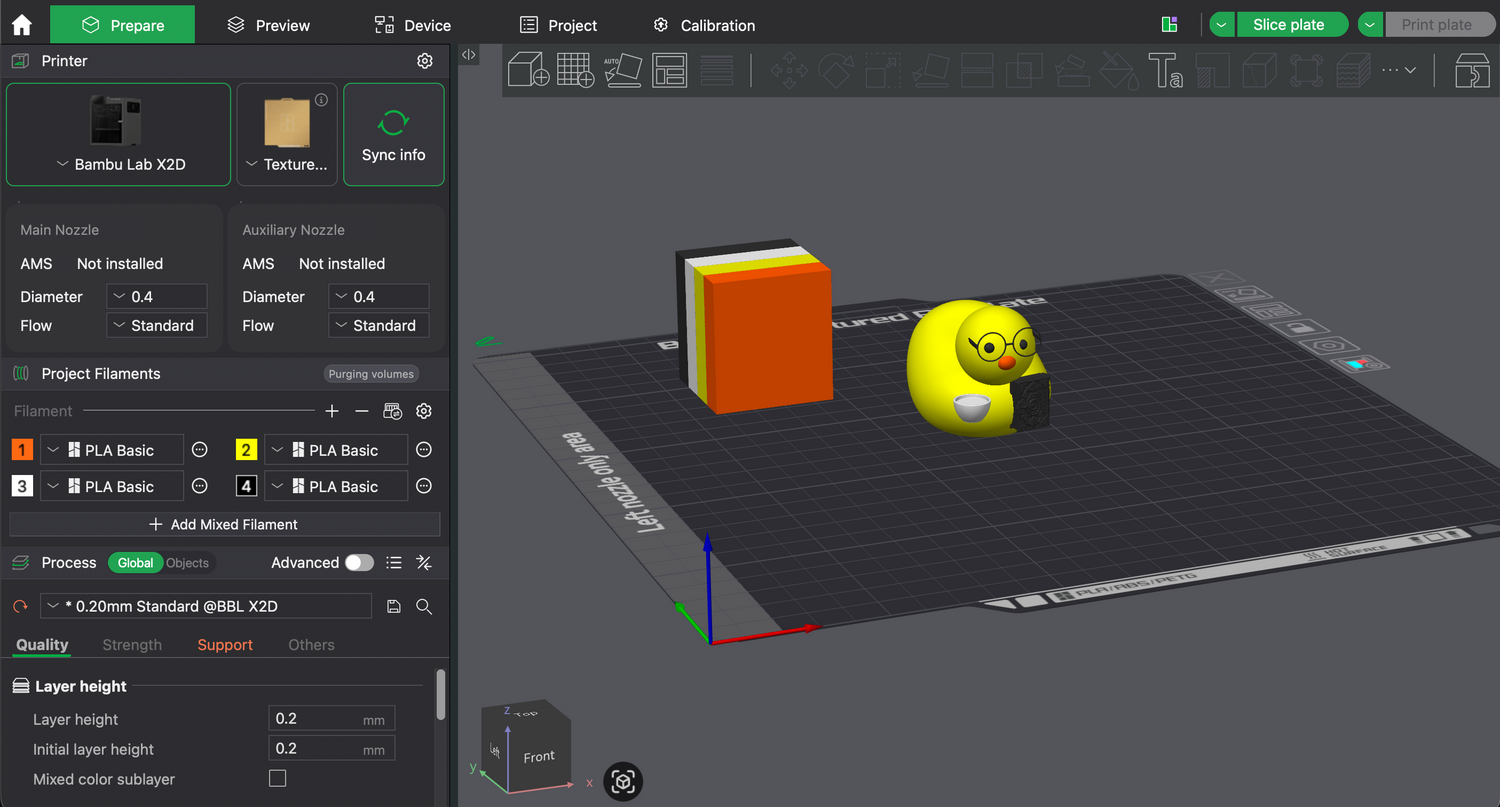Open the Calibration tab

click(704, 25)
